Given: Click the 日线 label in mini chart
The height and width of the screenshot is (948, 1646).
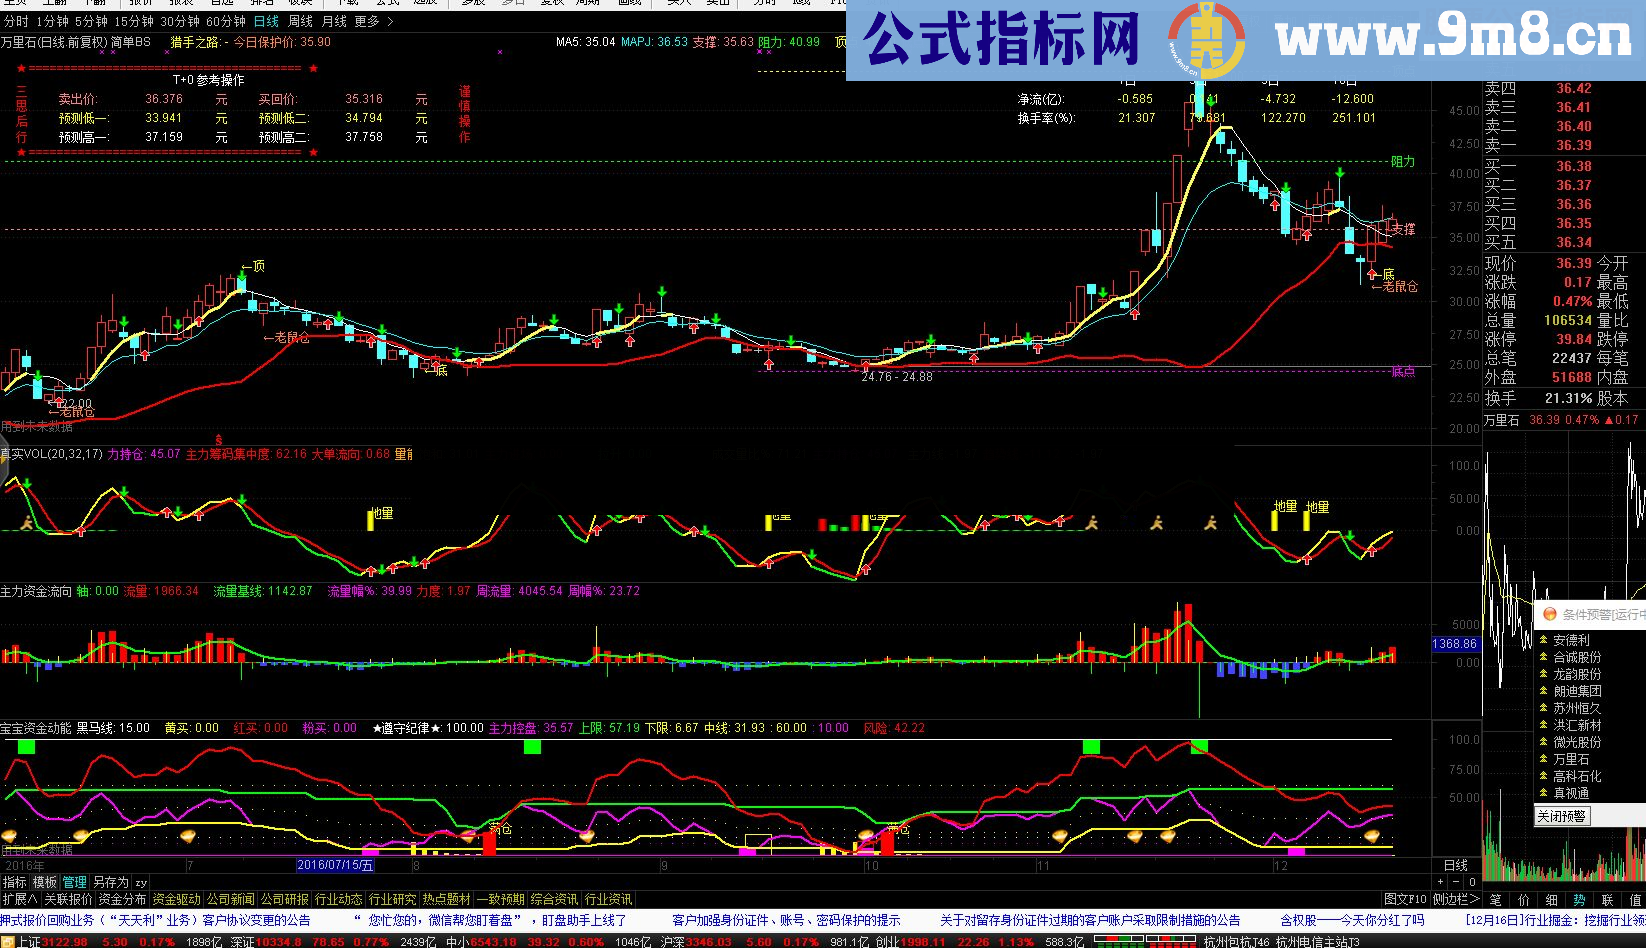Looking at the screenshot, I should (x=1456, y=865).
